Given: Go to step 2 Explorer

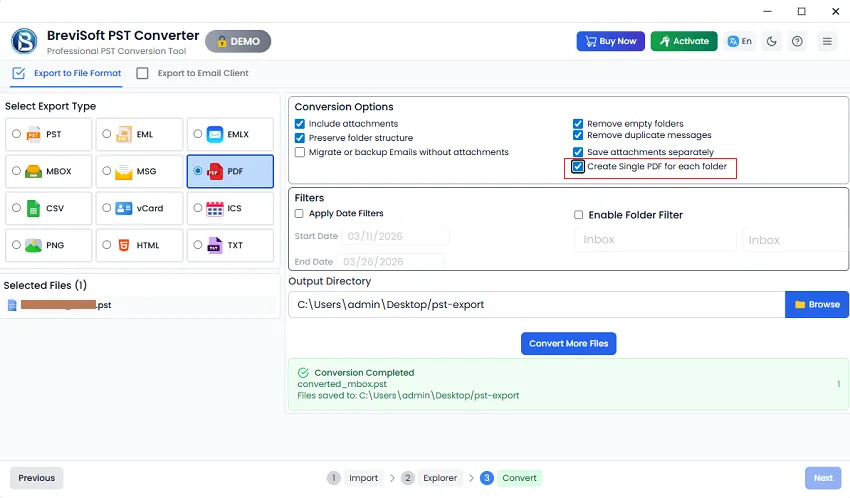Looking at the screenshot, I should (x=432, y=478).
